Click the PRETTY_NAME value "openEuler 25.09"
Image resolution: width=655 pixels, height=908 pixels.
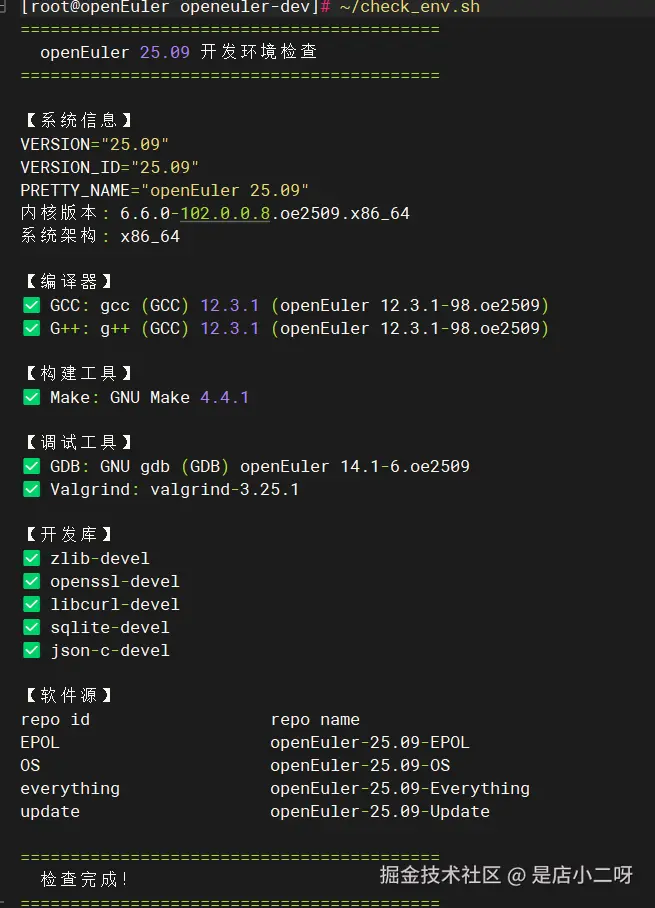pos(225,190)
